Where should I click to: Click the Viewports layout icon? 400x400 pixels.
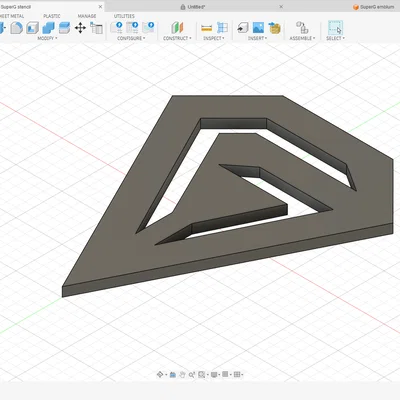coord(236,375)
